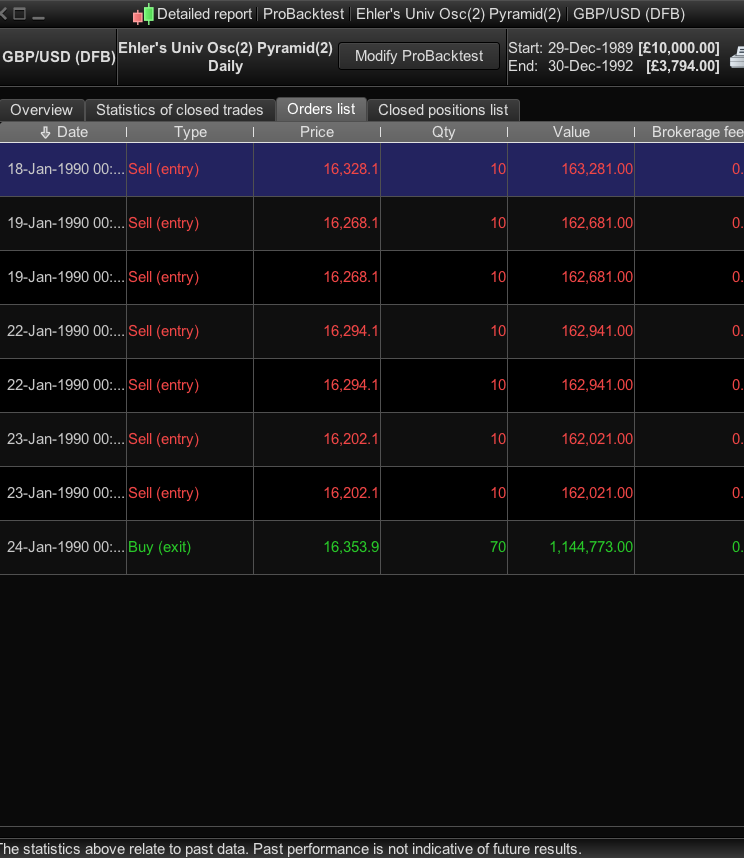The image size is (744, 858).
Task: Sort by the Value column header
Action: (571, 132)
